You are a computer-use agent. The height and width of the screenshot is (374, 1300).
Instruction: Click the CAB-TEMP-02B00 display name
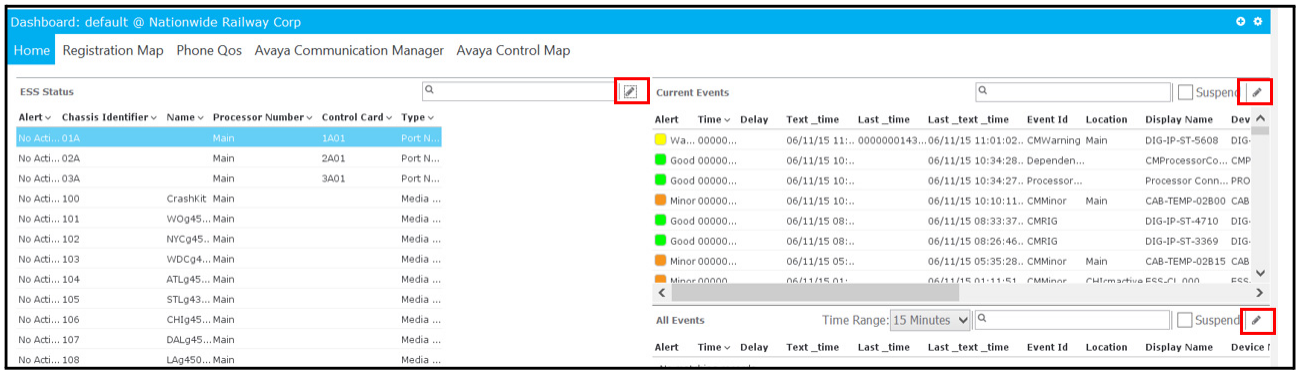[1184, 201]
